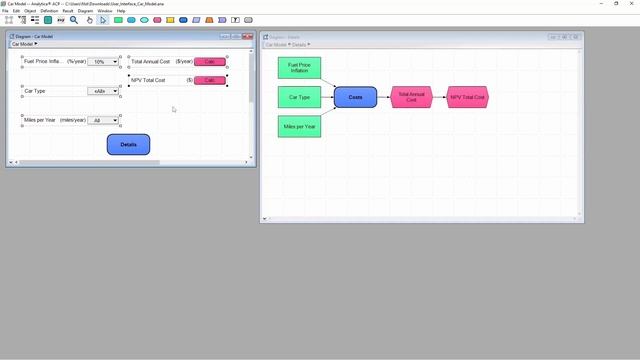Screen dimensions: 640x360
Task: Close the Car Model diagram window
Action: pyautogui.click(x=247, y=36)
